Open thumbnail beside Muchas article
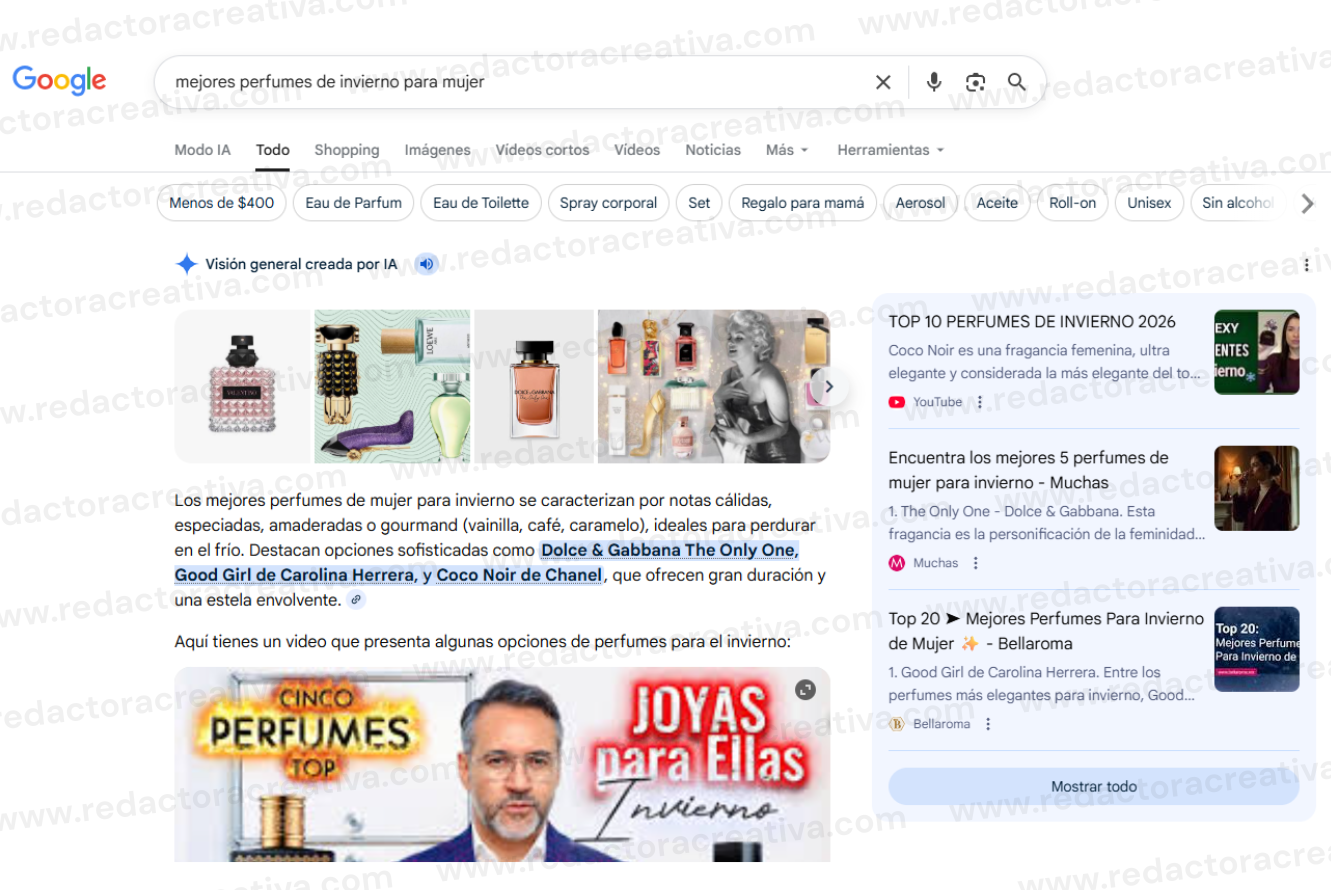 [x=1257, y=488]
